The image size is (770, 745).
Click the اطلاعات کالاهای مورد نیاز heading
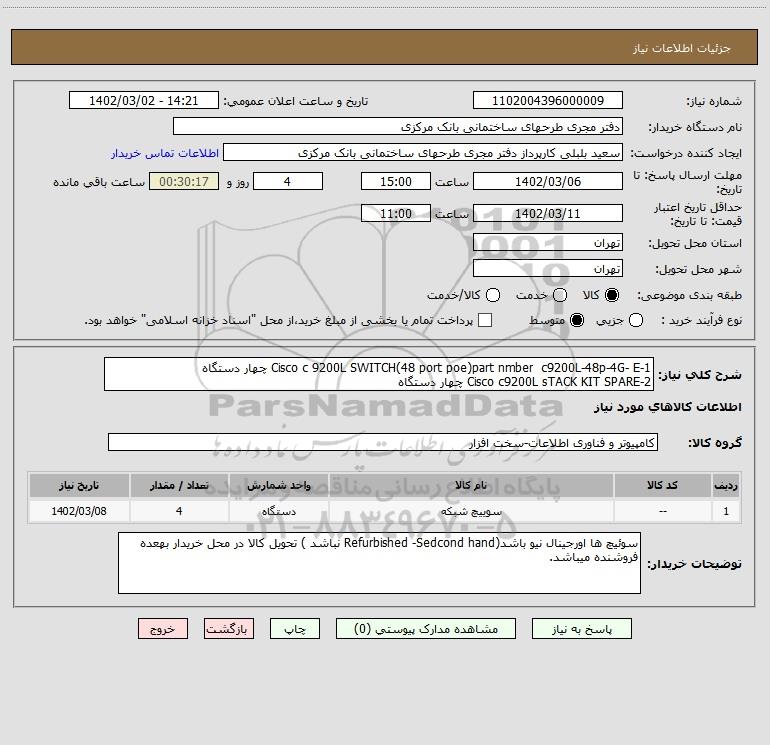click(668, 407)
